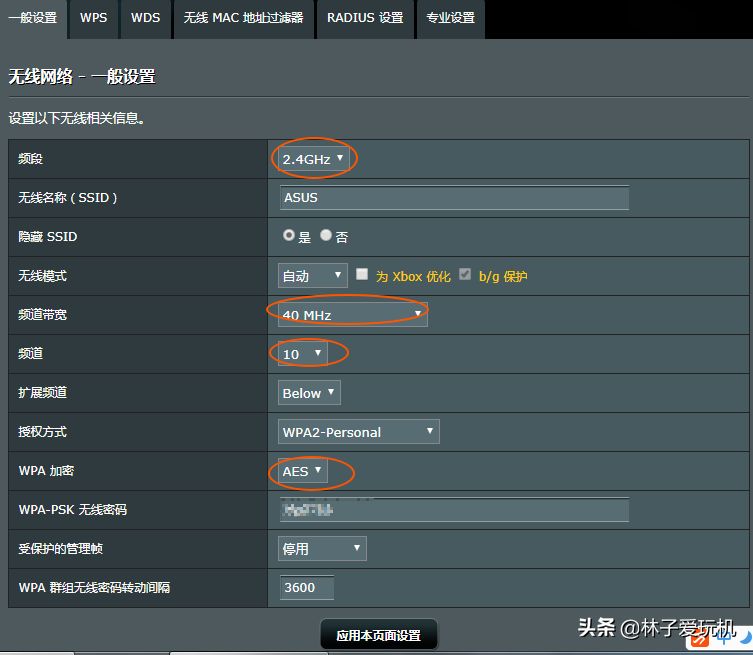Select 否 for 隐藏 SSID

[x=326, y=235]
